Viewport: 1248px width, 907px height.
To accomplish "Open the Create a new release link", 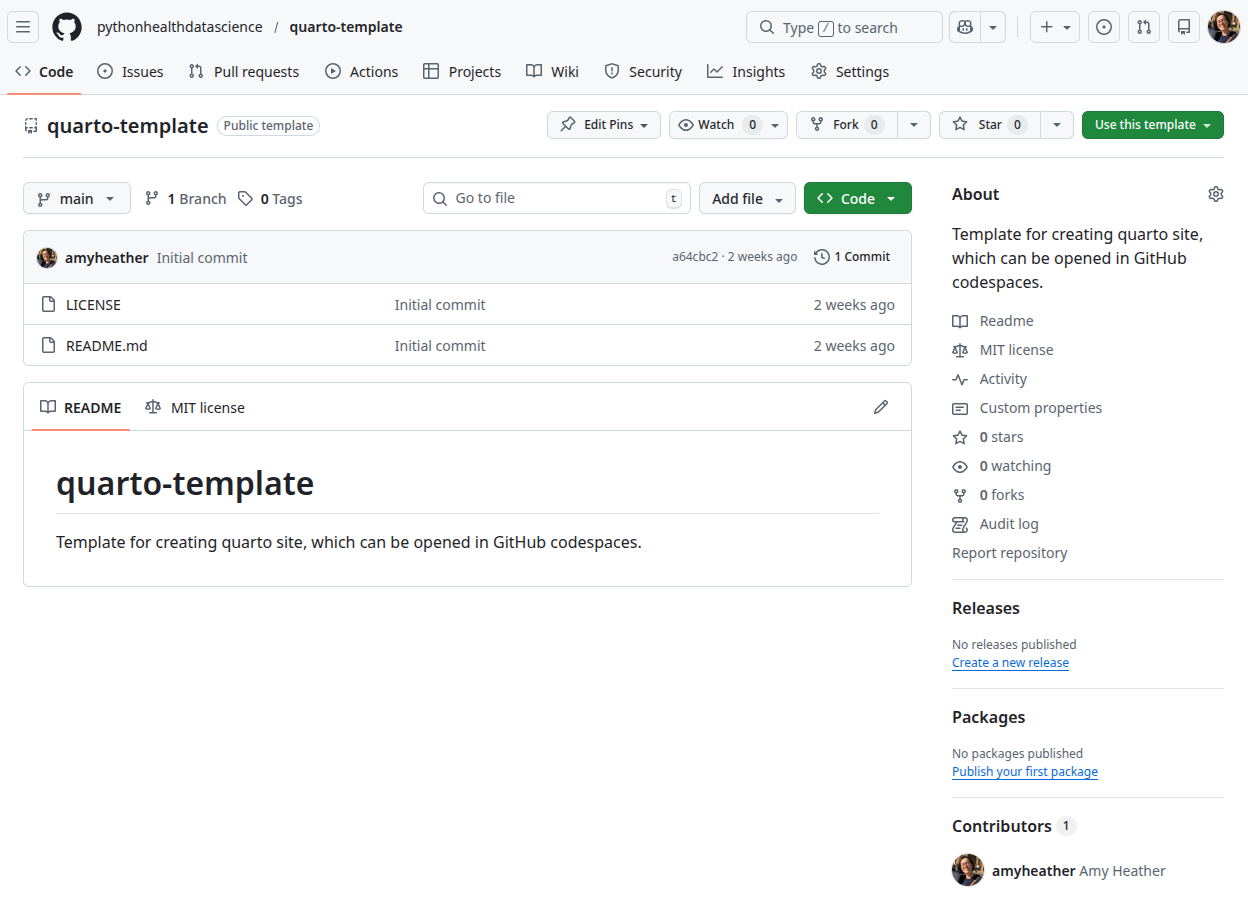I will [1010, 662].
